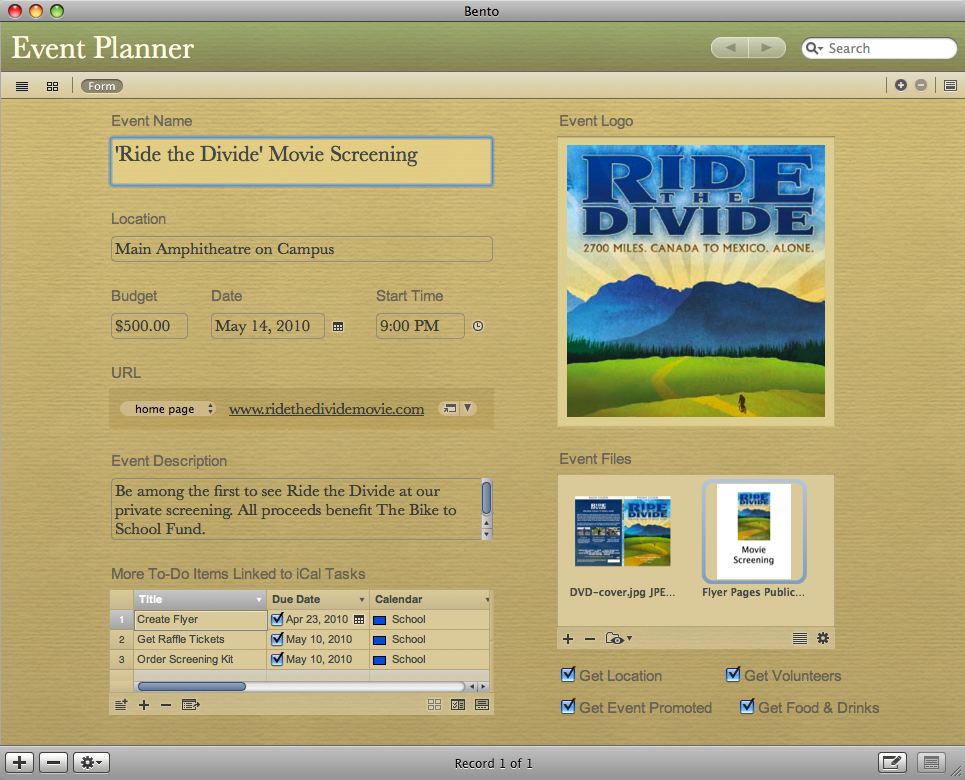Uncheck Get Food & Drinks checkbox

click(x=747, y=707)
